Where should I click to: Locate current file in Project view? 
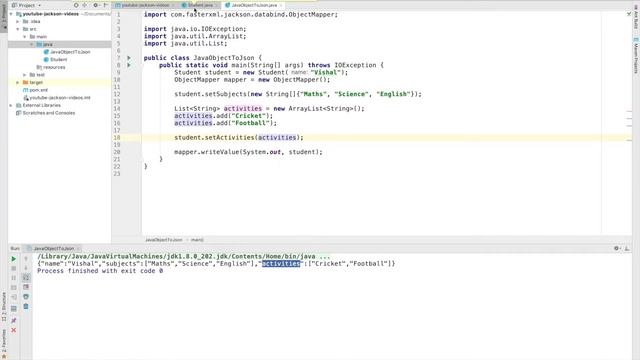click(76, 5)
